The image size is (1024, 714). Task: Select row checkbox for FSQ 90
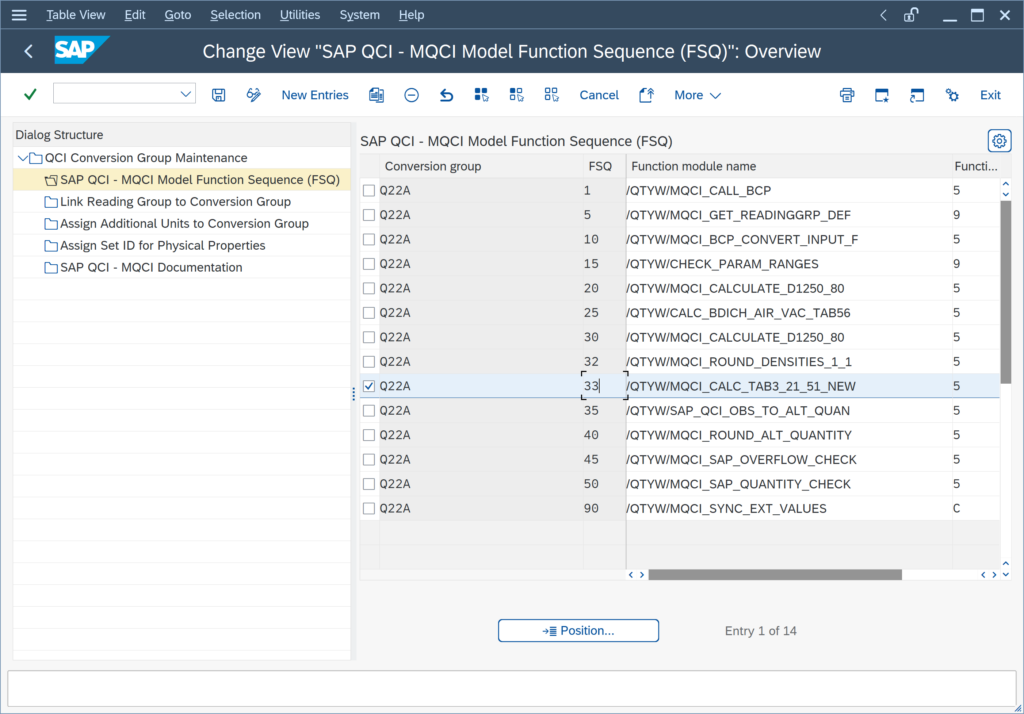point(369,508)
